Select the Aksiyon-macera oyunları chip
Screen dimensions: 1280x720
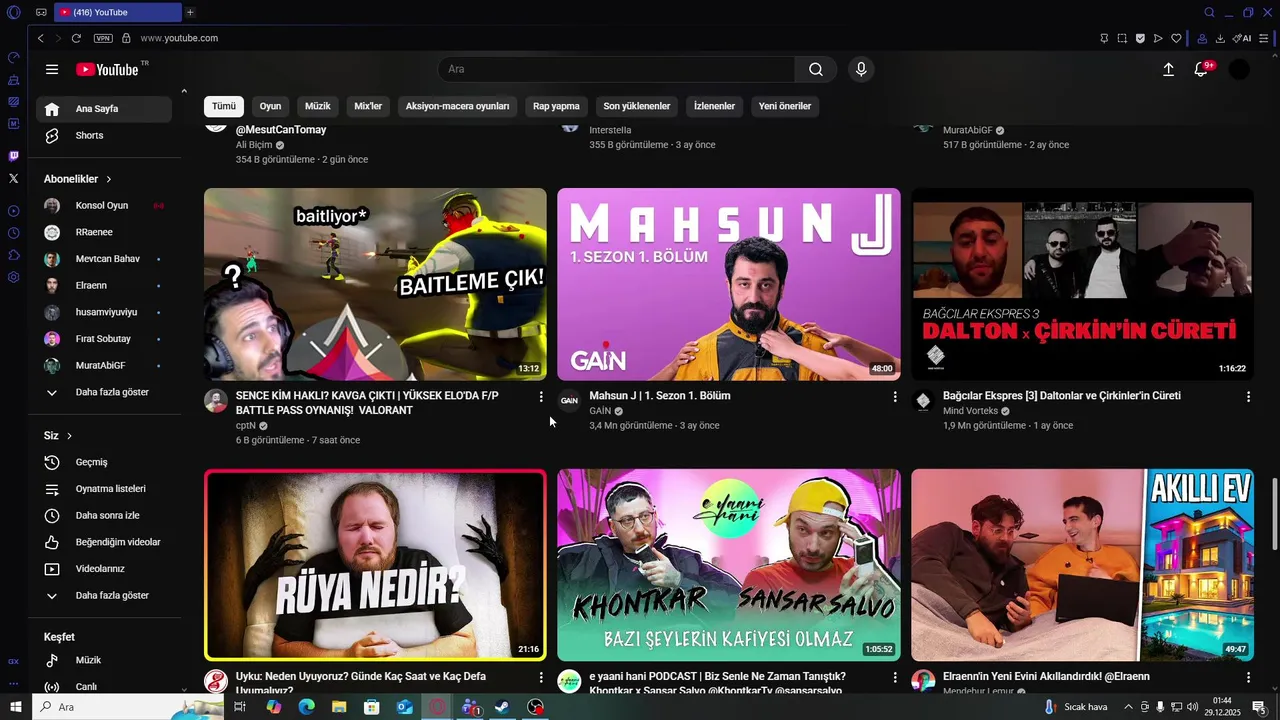tap(457, 106)
